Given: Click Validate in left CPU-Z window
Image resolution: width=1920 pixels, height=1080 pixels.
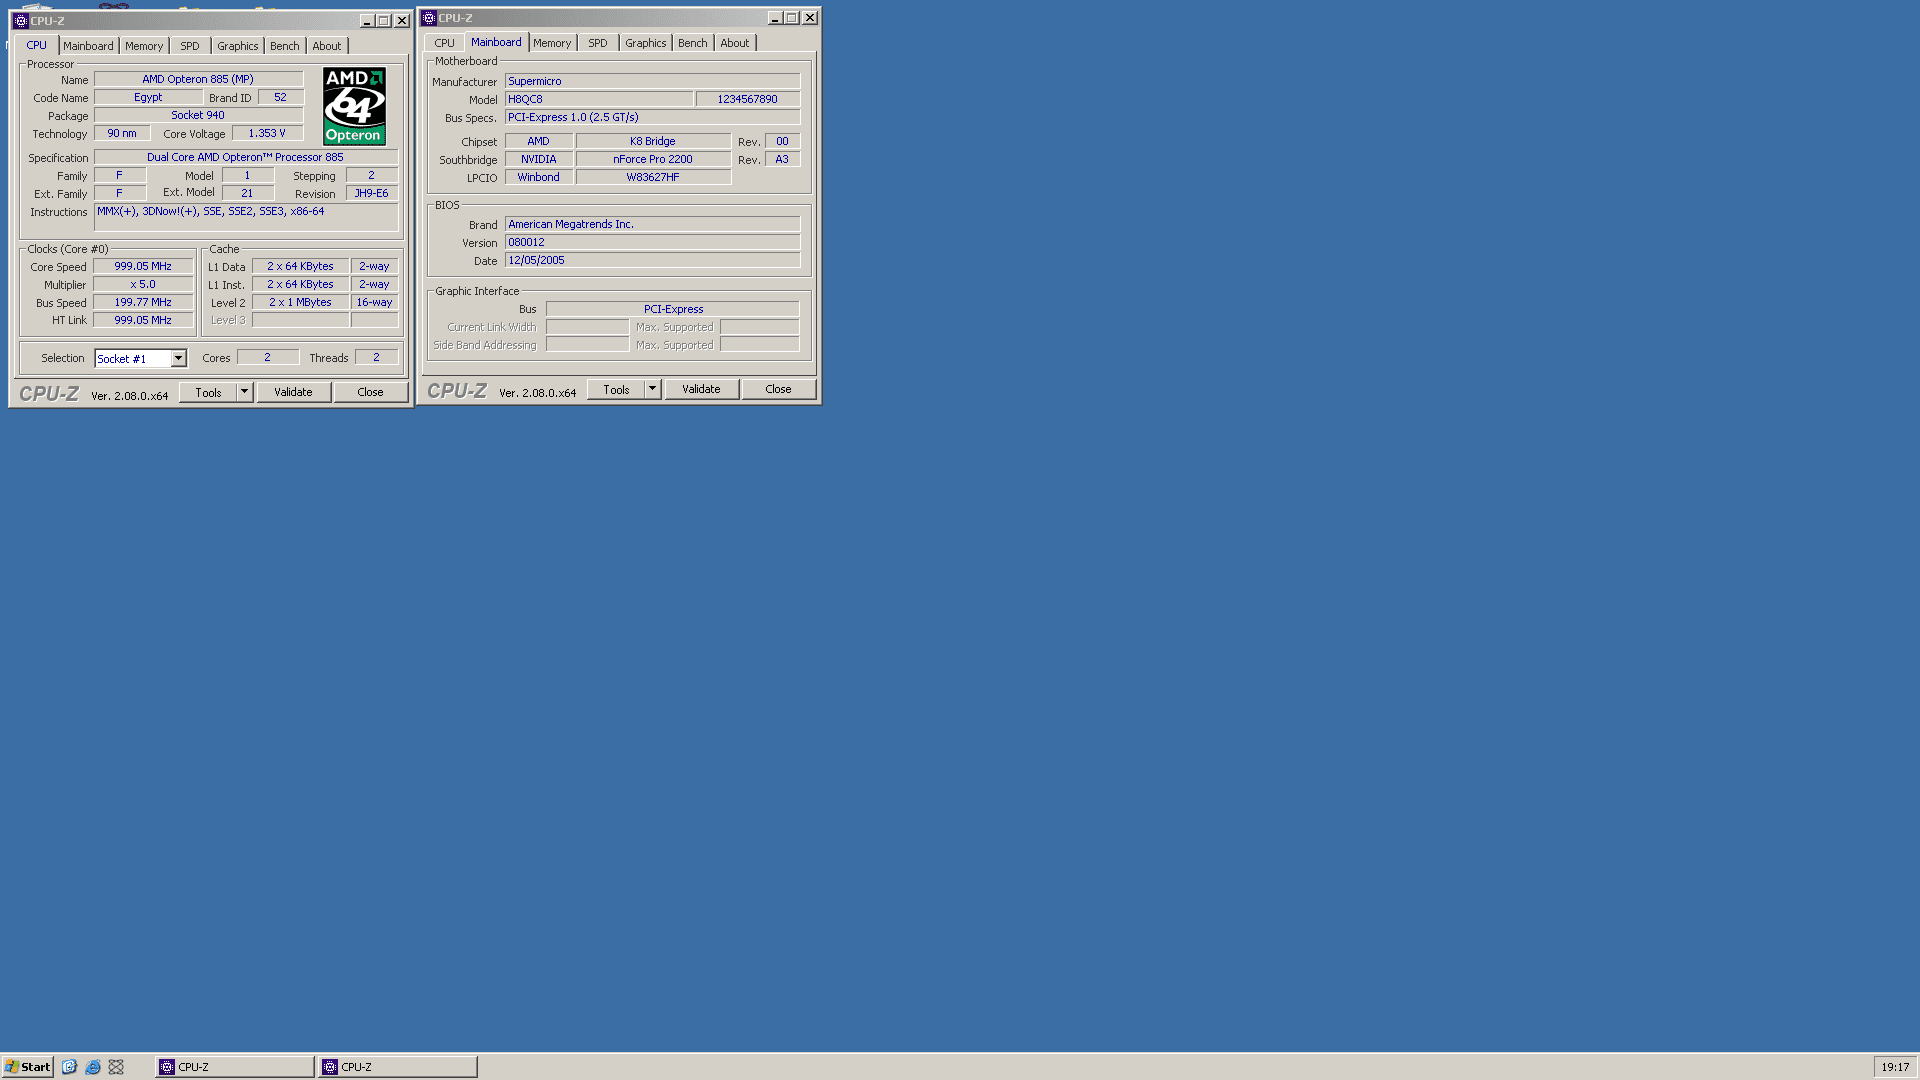Looking at the screenshot, I should (x=293, y=392).
